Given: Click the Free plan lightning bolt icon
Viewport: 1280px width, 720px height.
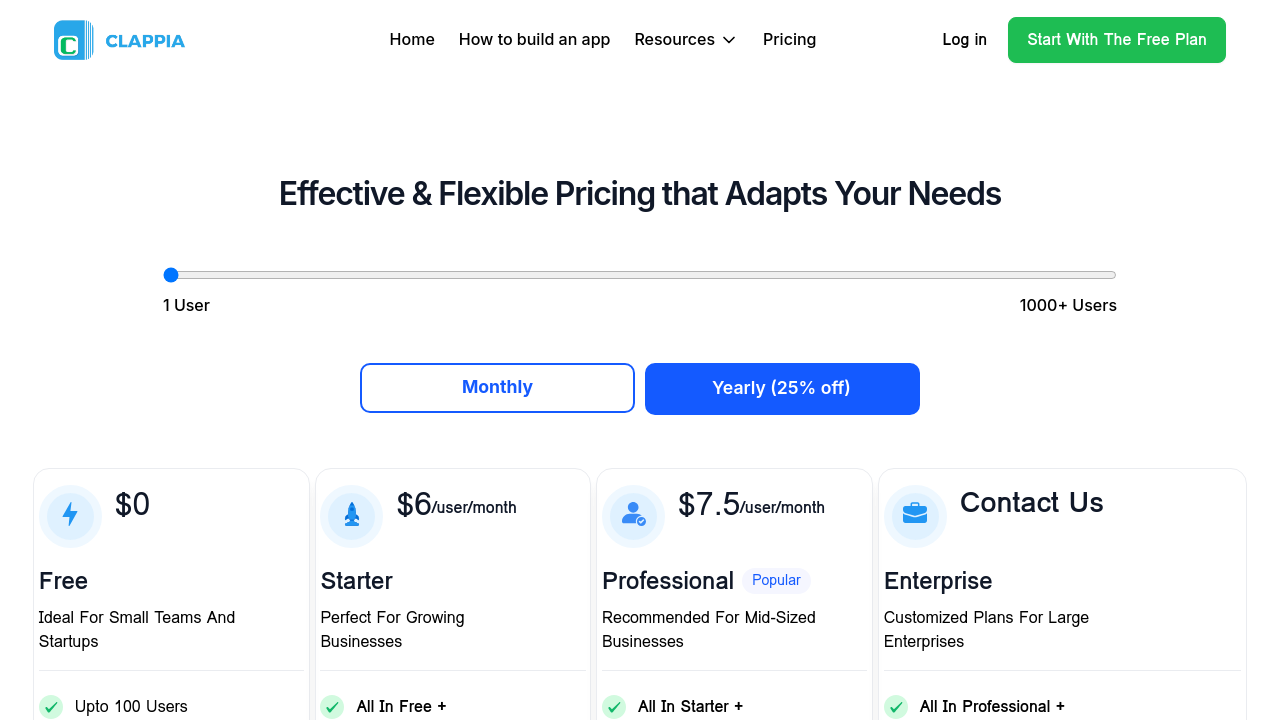Looking at the screenshot, I should 70,515.
